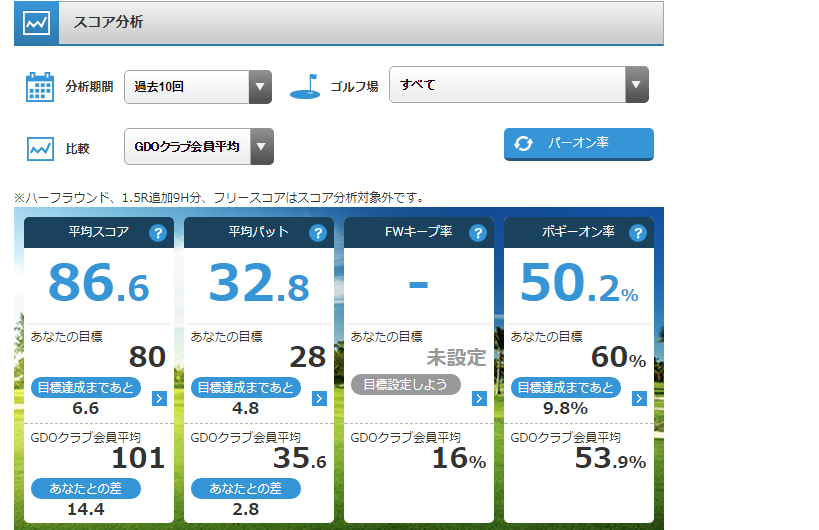The image size is (819, 530).
Task: Open the 比較 dropdown showing GDOクラブ会員平均
Action: [x=198, y=147]
